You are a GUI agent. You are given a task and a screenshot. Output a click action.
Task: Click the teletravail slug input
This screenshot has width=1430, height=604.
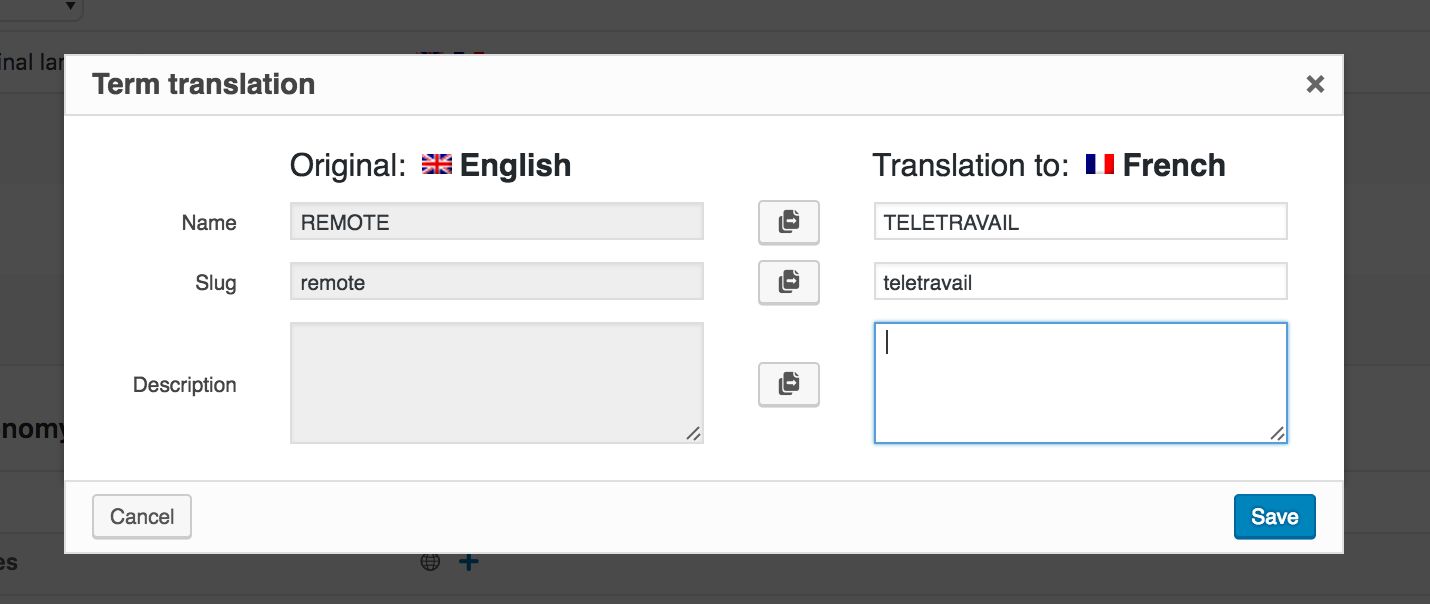[1080, 281]
